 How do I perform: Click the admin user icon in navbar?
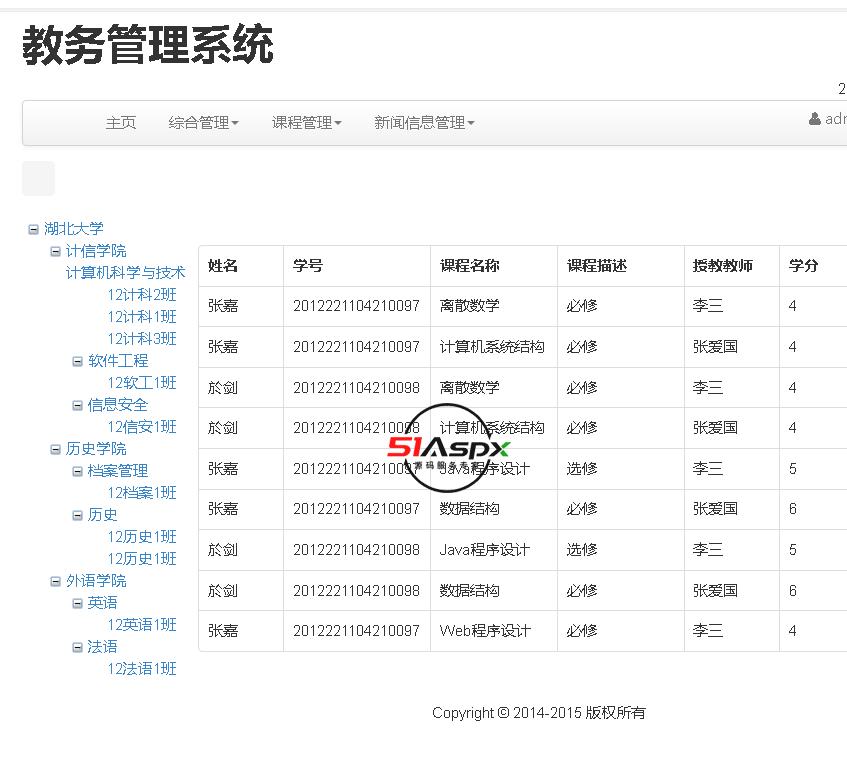815,119
